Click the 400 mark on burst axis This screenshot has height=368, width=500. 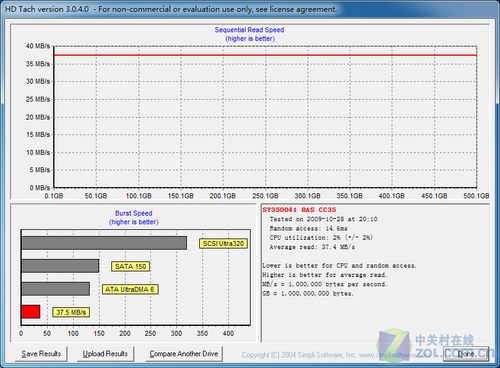[x=228, y=333]
